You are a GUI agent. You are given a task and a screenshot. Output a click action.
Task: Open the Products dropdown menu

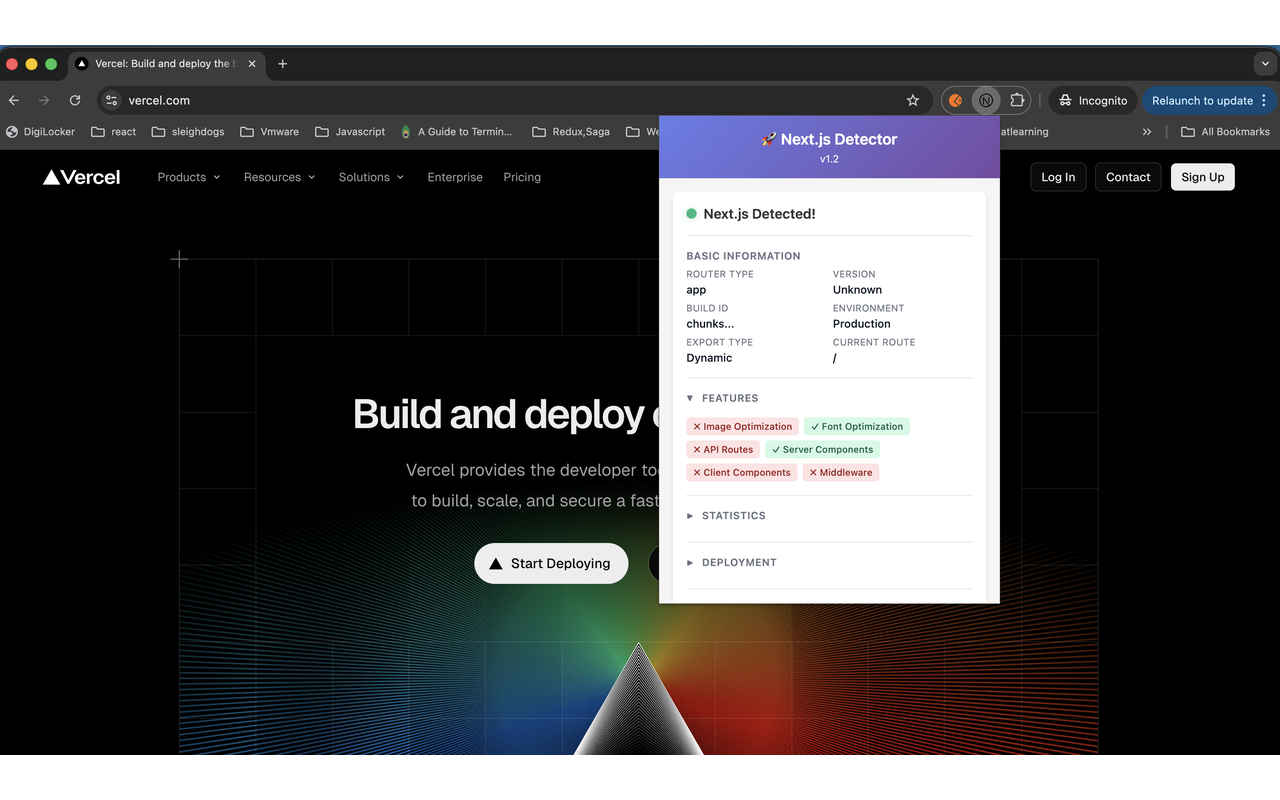pos(188,177)
